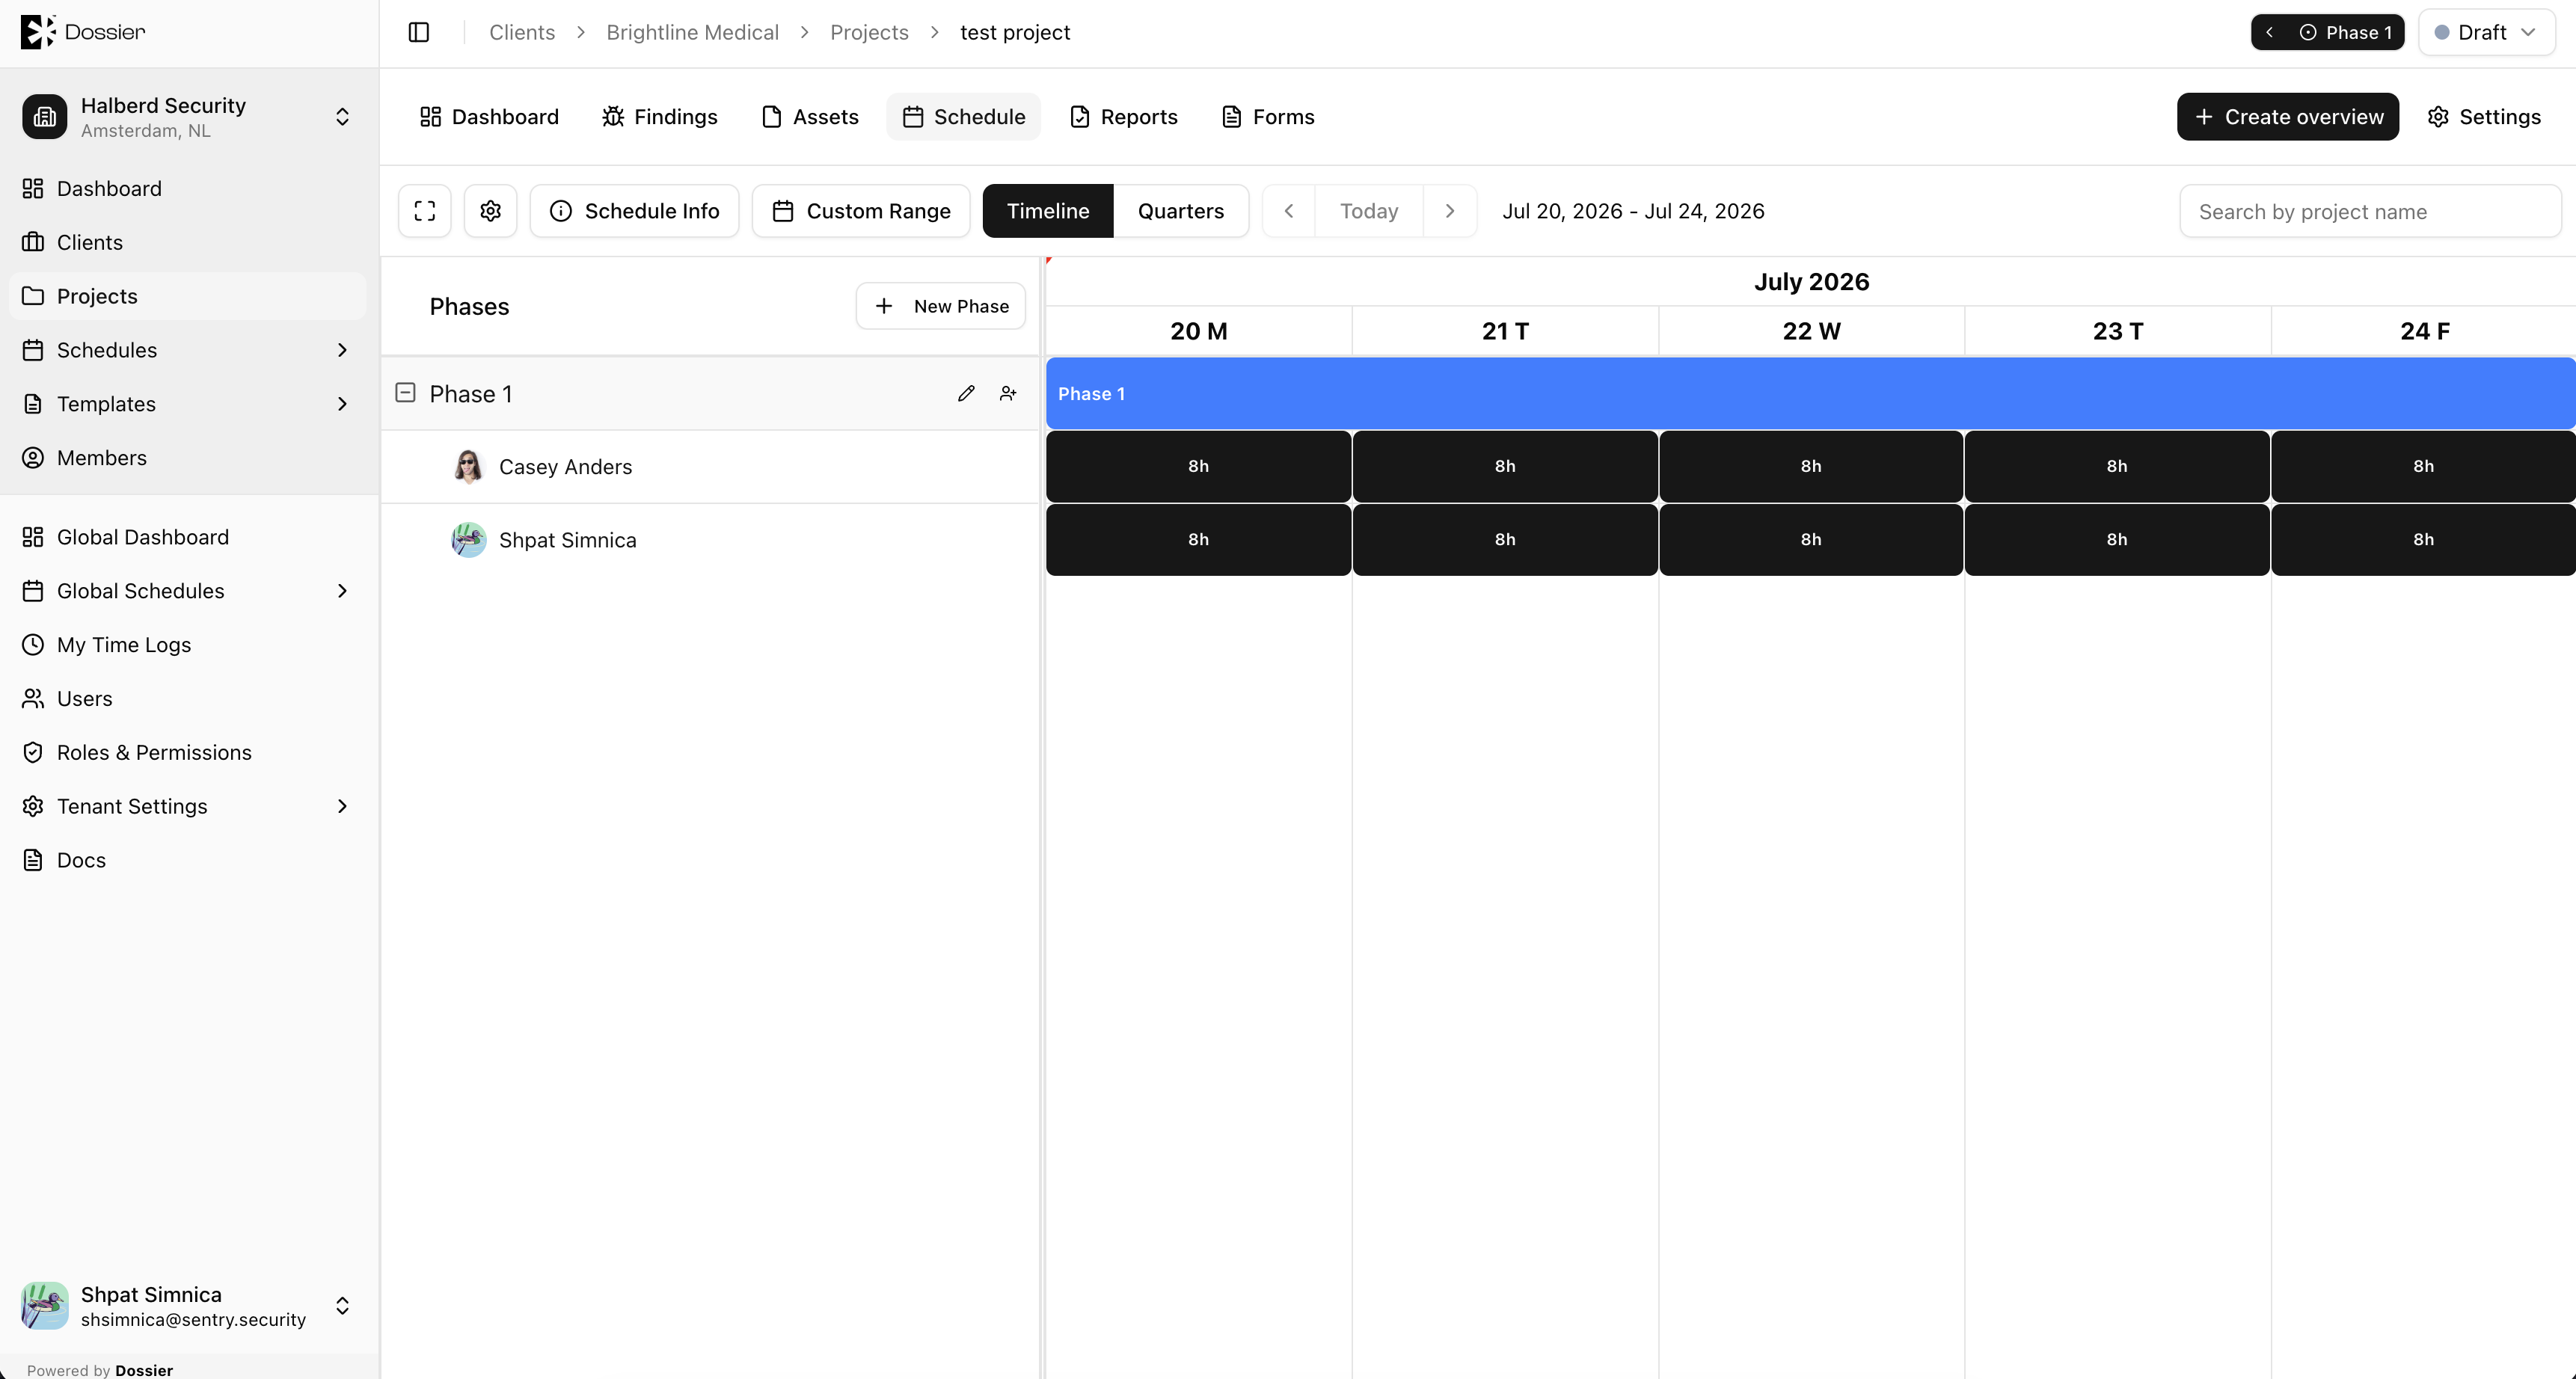Open Clients in sidebar

coord(188,242)
